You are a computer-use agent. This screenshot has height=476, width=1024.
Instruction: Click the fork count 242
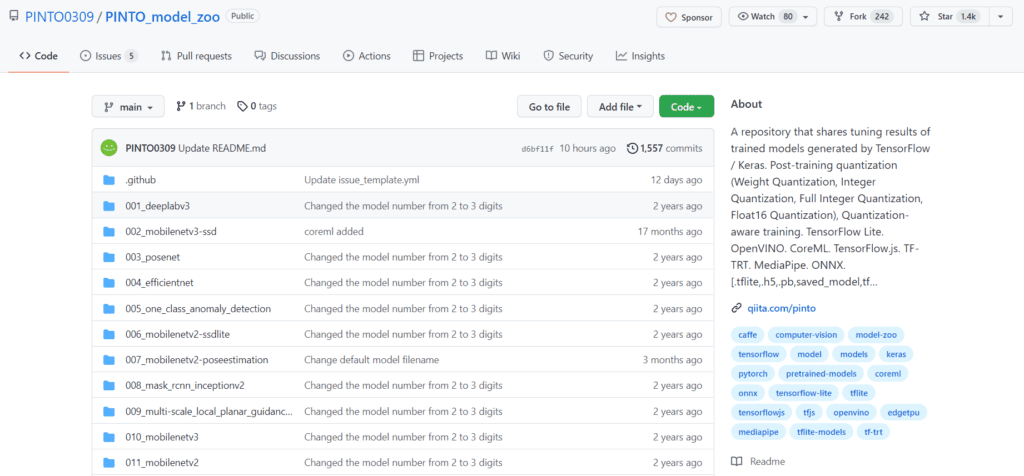click(882, 17)
